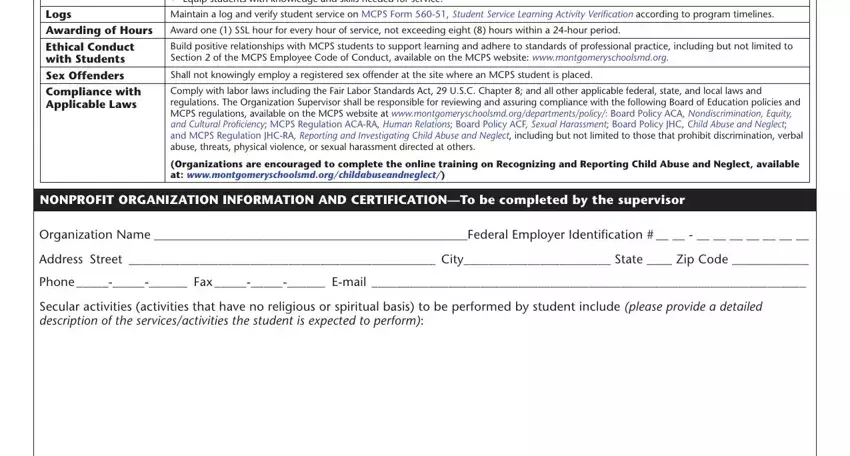Click the 'Awarding of Hours' row heading
This screenshot has height=456, width=850.
pyautogui.click(x=99, y=30)
